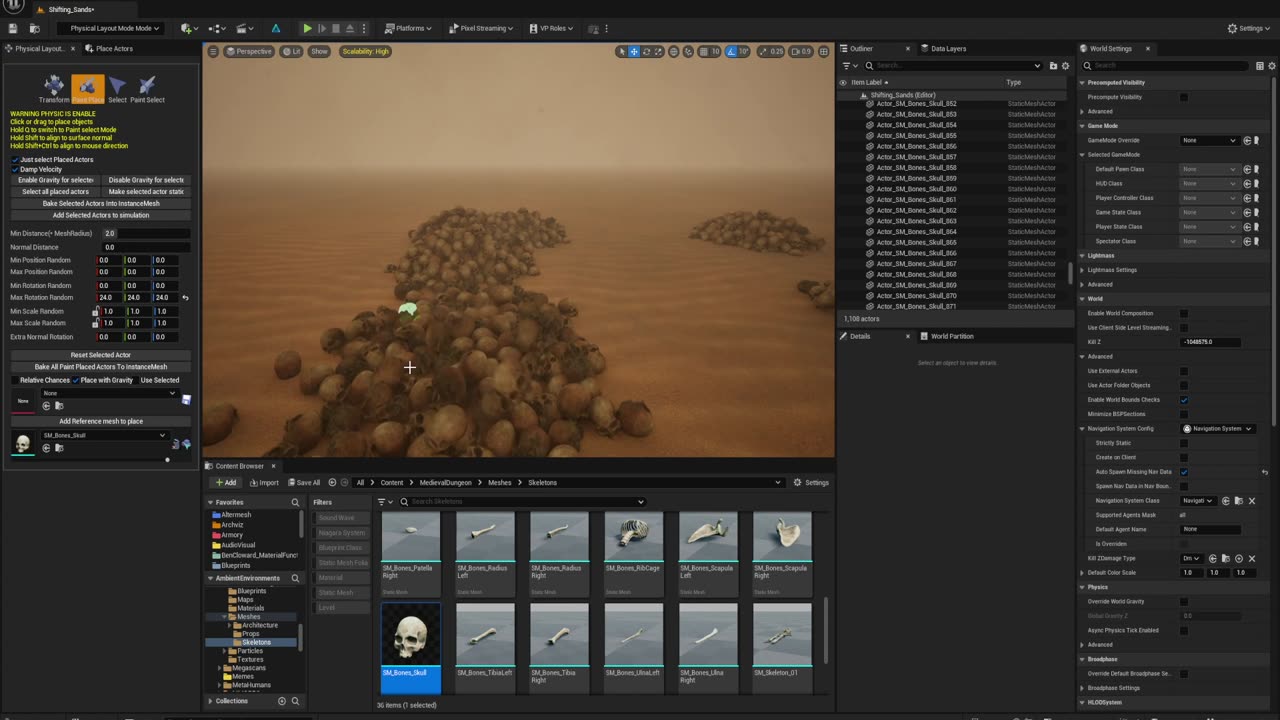Open the viewport options hamburger menu

(x=213, y=51)
